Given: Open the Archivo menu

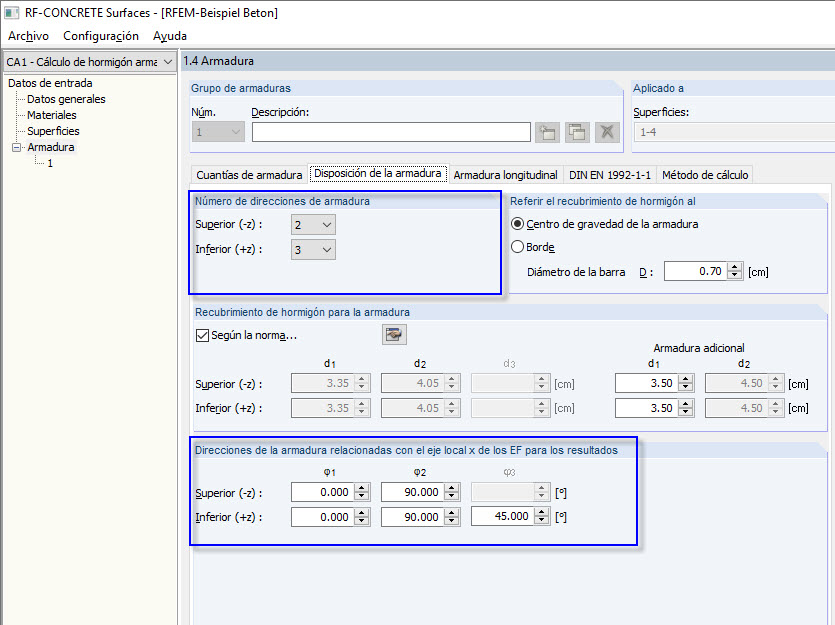Looking at the screenshot, I should [x=28, y=36].
